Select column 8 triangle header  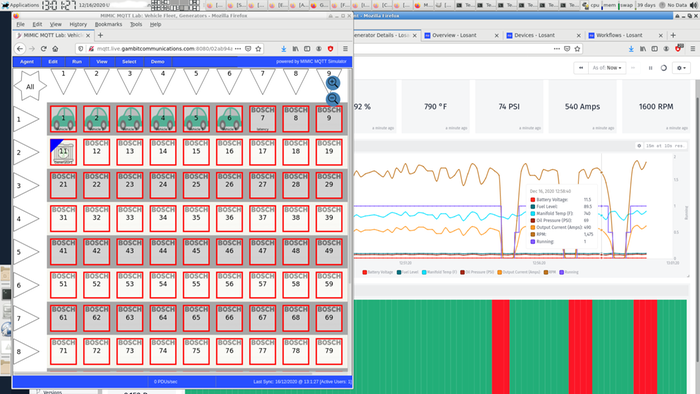[296, 82]
